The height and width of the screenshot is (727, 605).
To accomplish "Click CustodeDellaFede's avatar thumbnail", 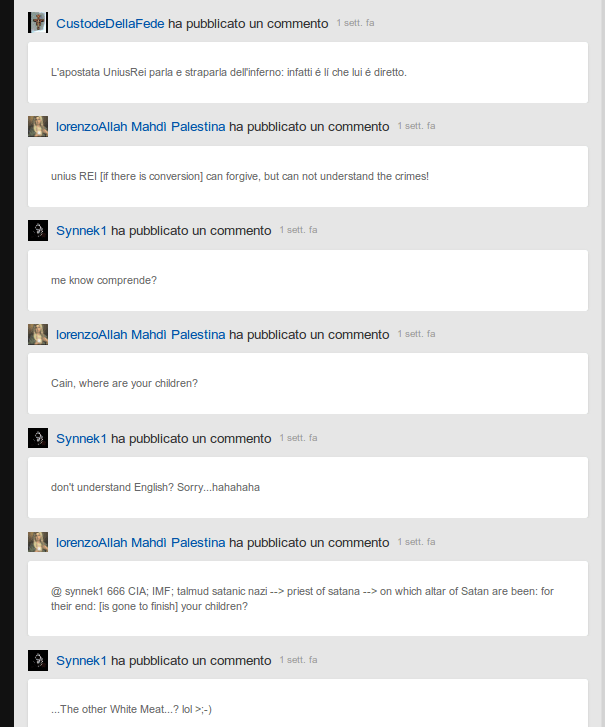I will click(x=38, y=23).
